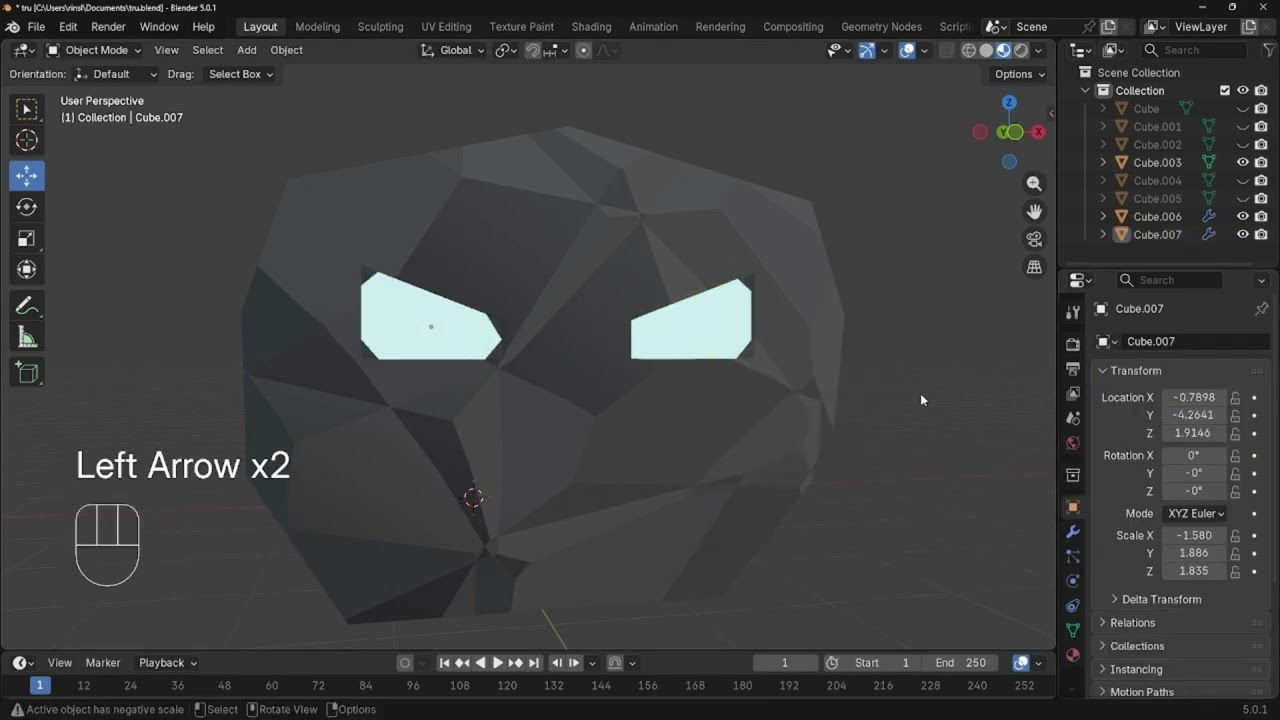Toggle X-ray view
The height and width of the screenshot is (720, 1280).
click(945, 50)
